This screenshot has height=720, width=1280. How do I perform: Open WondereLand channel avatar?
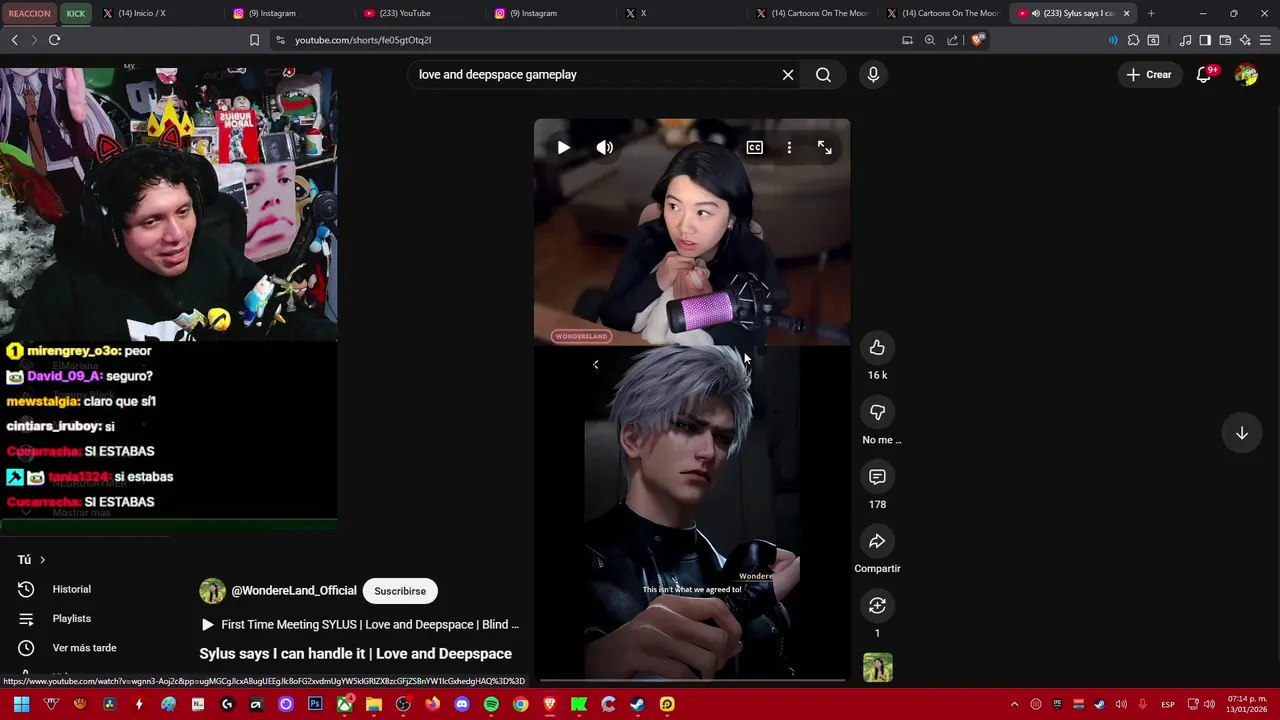coord(212,591)
